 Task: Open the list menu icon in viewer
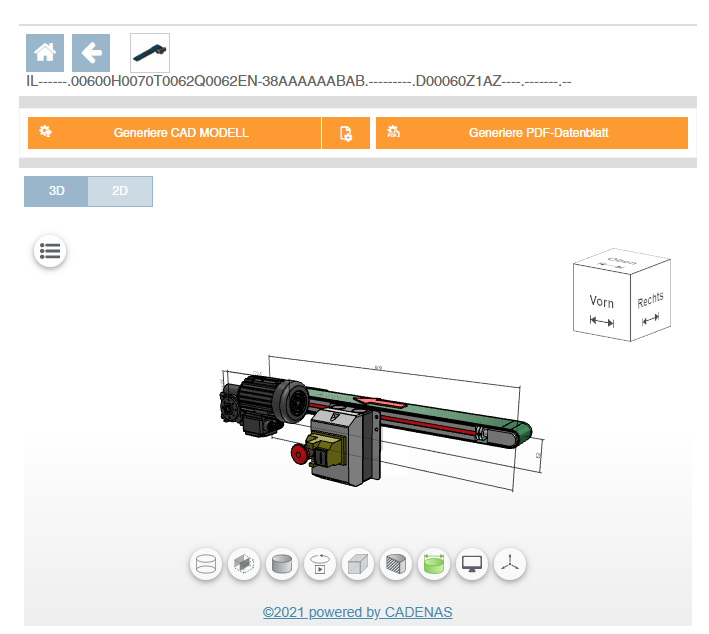50,251
